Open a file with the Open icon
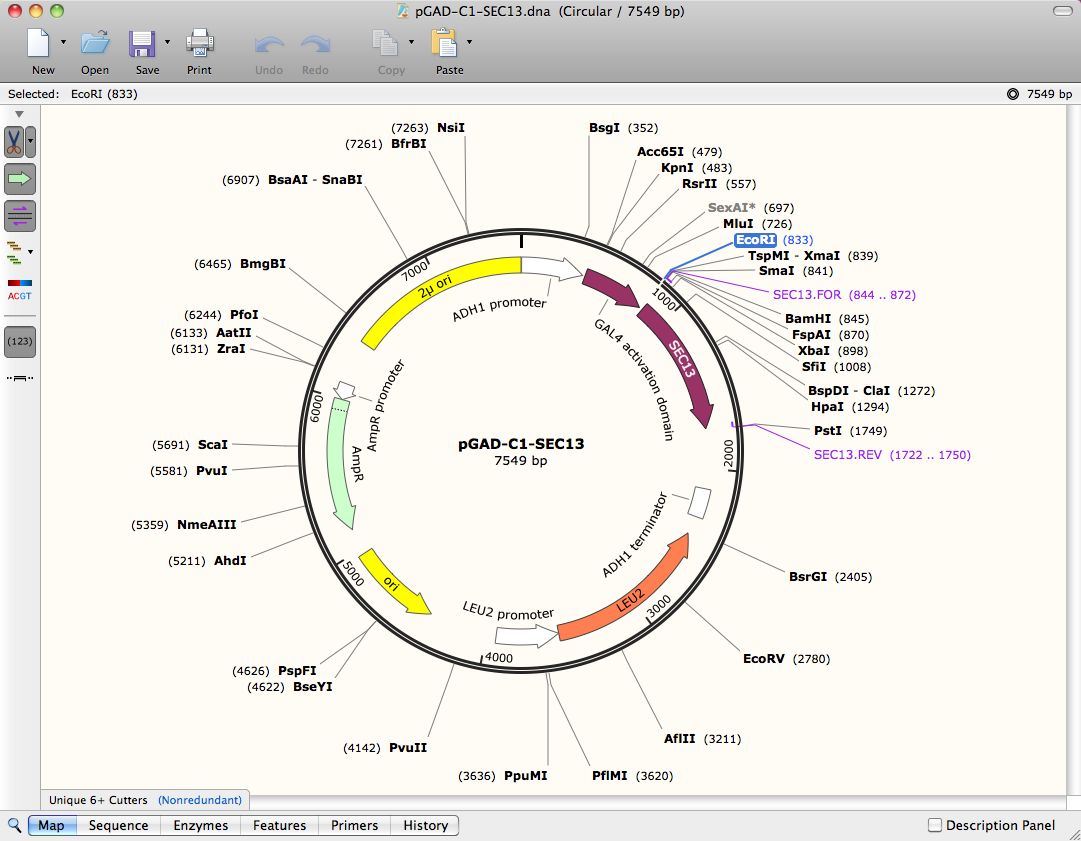This screenshot has width=1081, height=841. [x=95, y=44]
